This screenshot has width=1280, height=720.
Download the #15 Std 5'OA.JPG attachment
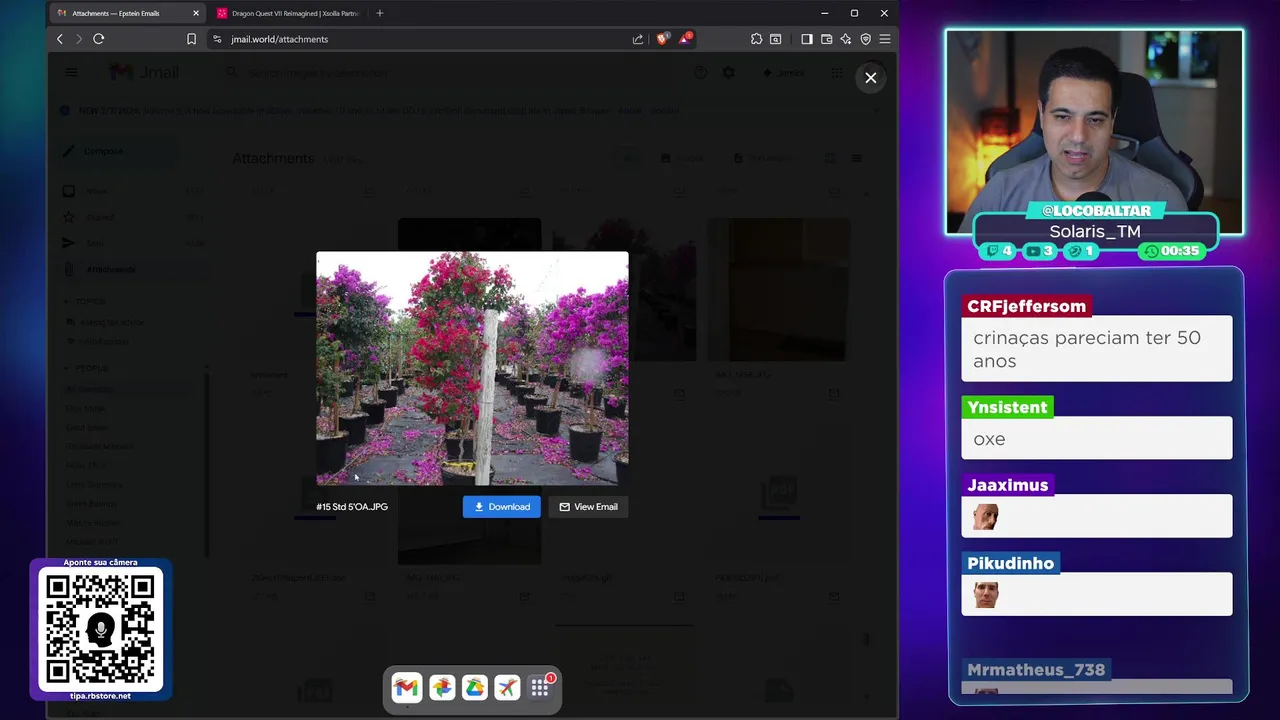coord(502,507)
